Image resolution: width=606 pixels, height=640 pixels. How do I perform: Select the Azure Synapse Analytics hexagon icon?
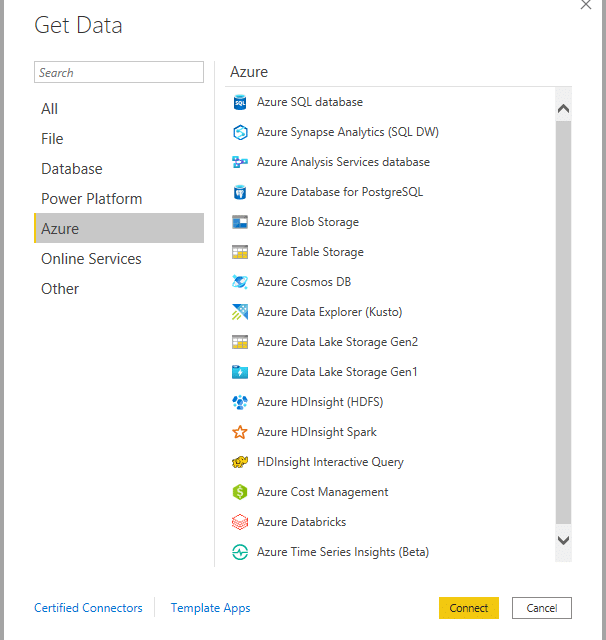pos(240,132)
